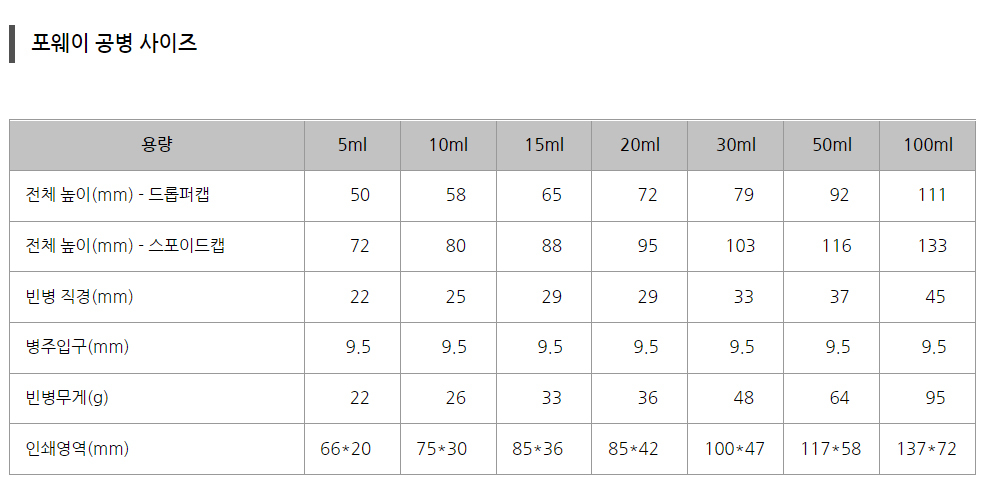
Task: Click the 빈병 직경(mm) row label
Action: click(x=79, y=297)
